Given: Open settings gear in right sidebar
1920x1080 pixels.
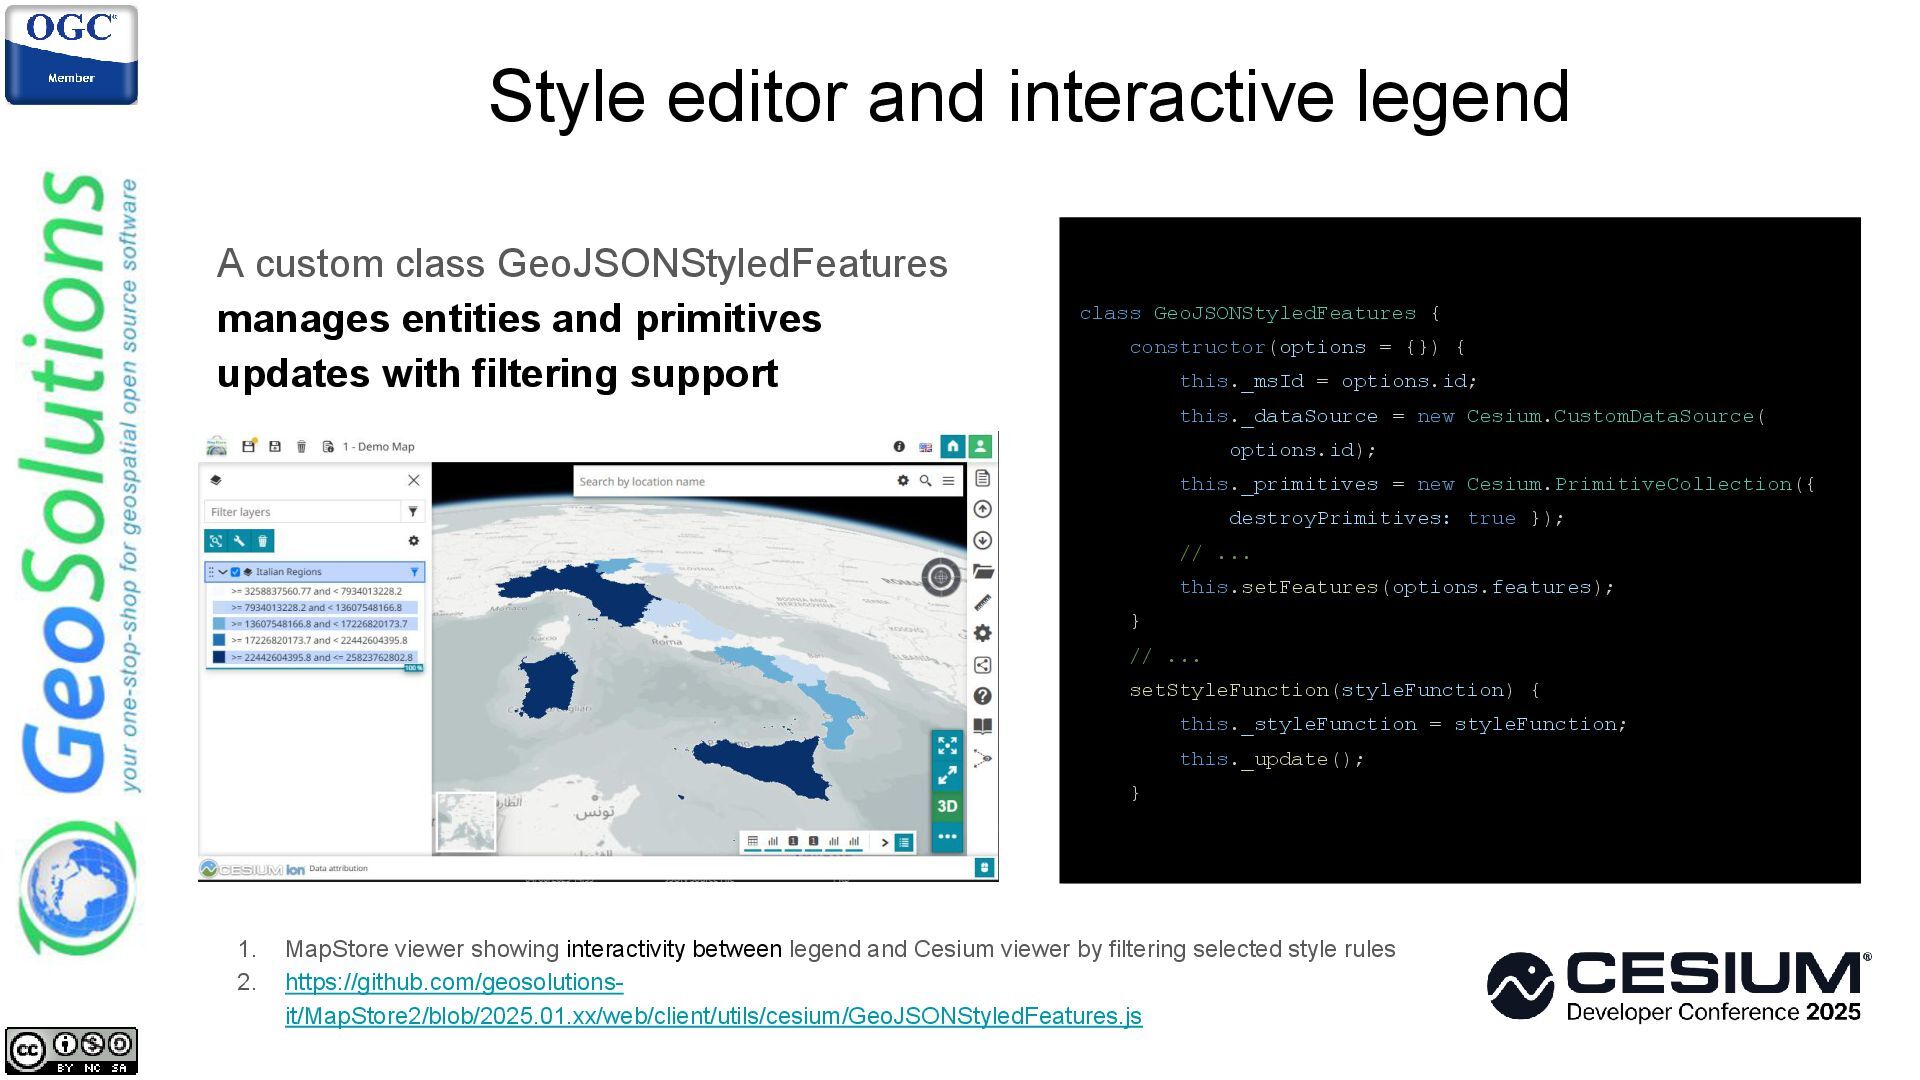Looking at the screenshot, I should click(983, 633).
